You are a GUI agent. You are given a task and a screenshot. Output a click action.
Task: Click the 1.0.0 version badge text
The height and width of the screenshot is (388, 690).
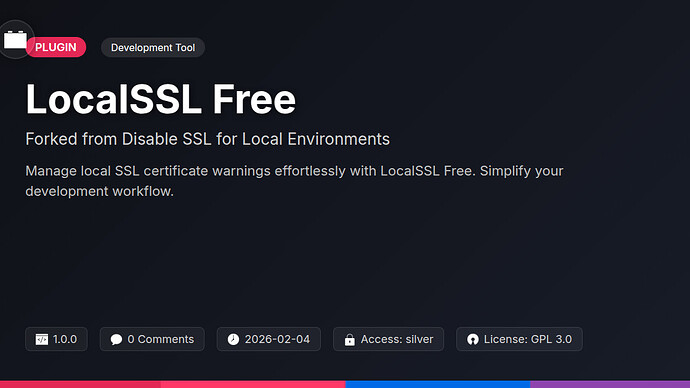pos(65,339)
